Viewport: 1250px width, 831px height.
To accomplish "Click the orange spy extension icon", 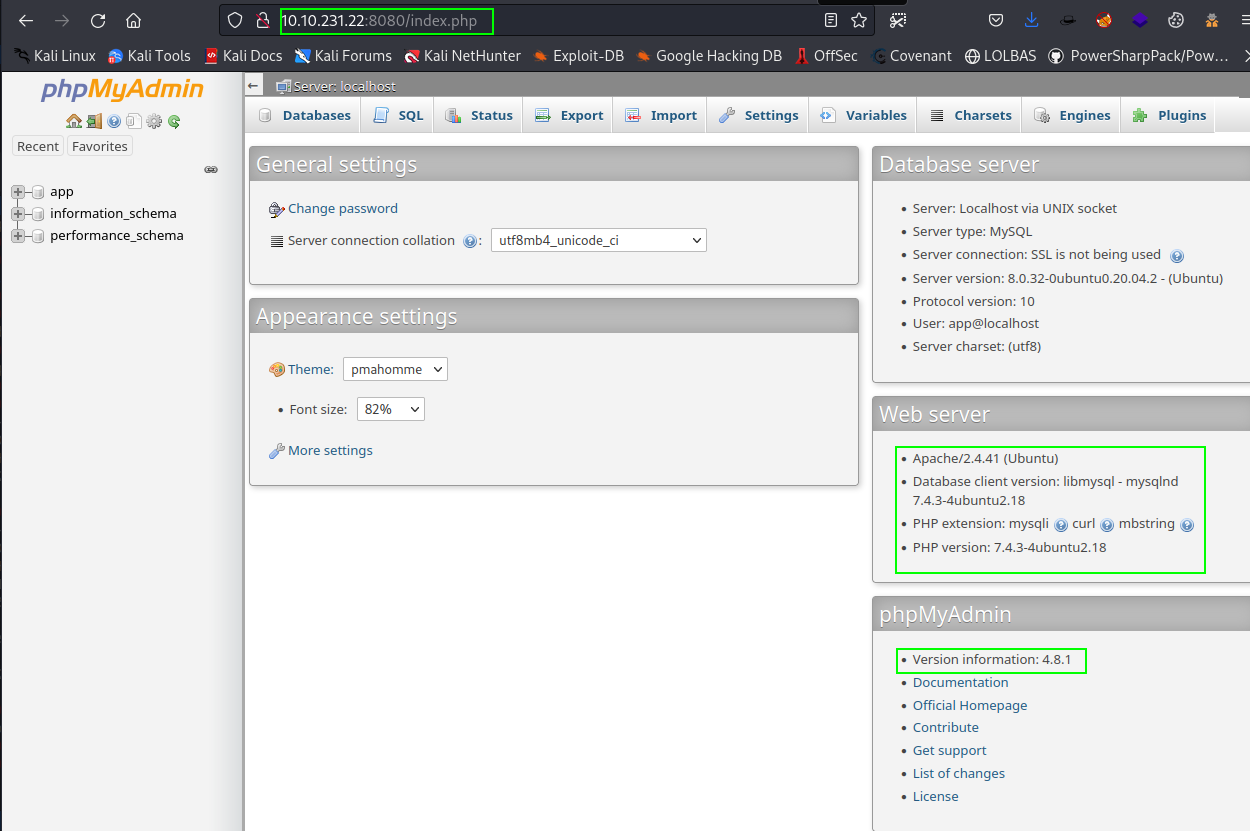I will tap(1212, 20).
